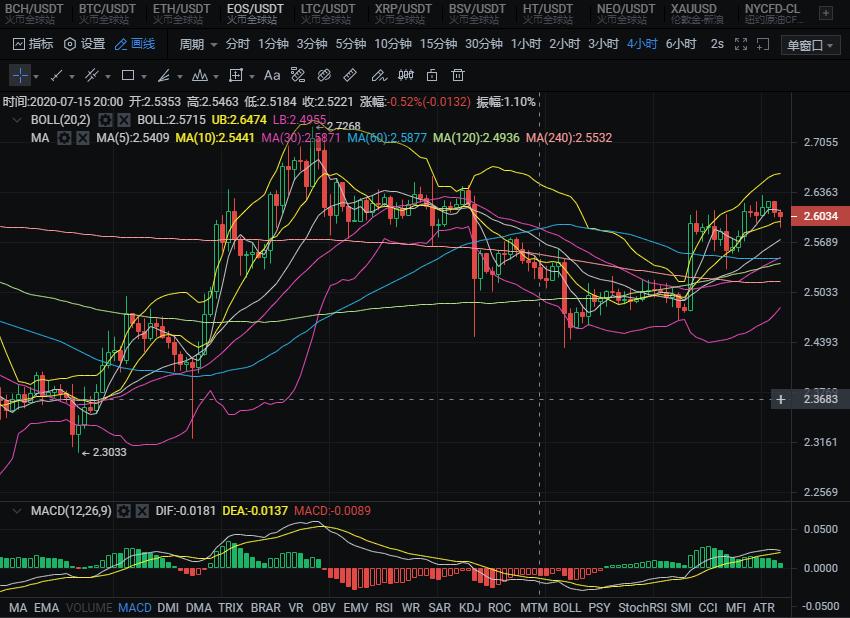Select the parallel channel line tool
The height and width of the screenshot is (618, 850).
pyautogui.click(x=92, y=75)
